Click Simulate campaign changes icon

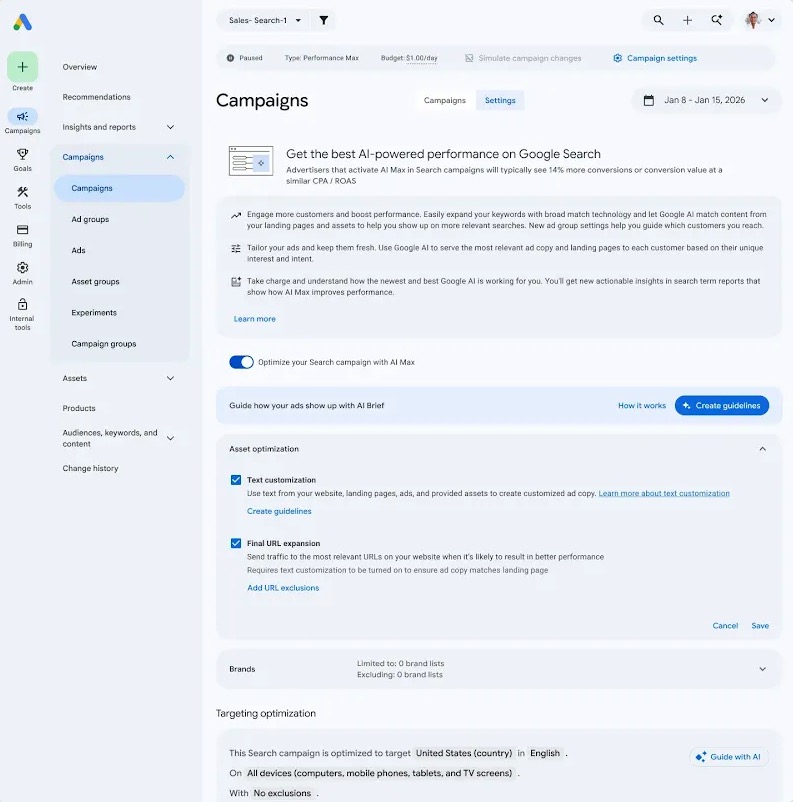tap(469, 58)
